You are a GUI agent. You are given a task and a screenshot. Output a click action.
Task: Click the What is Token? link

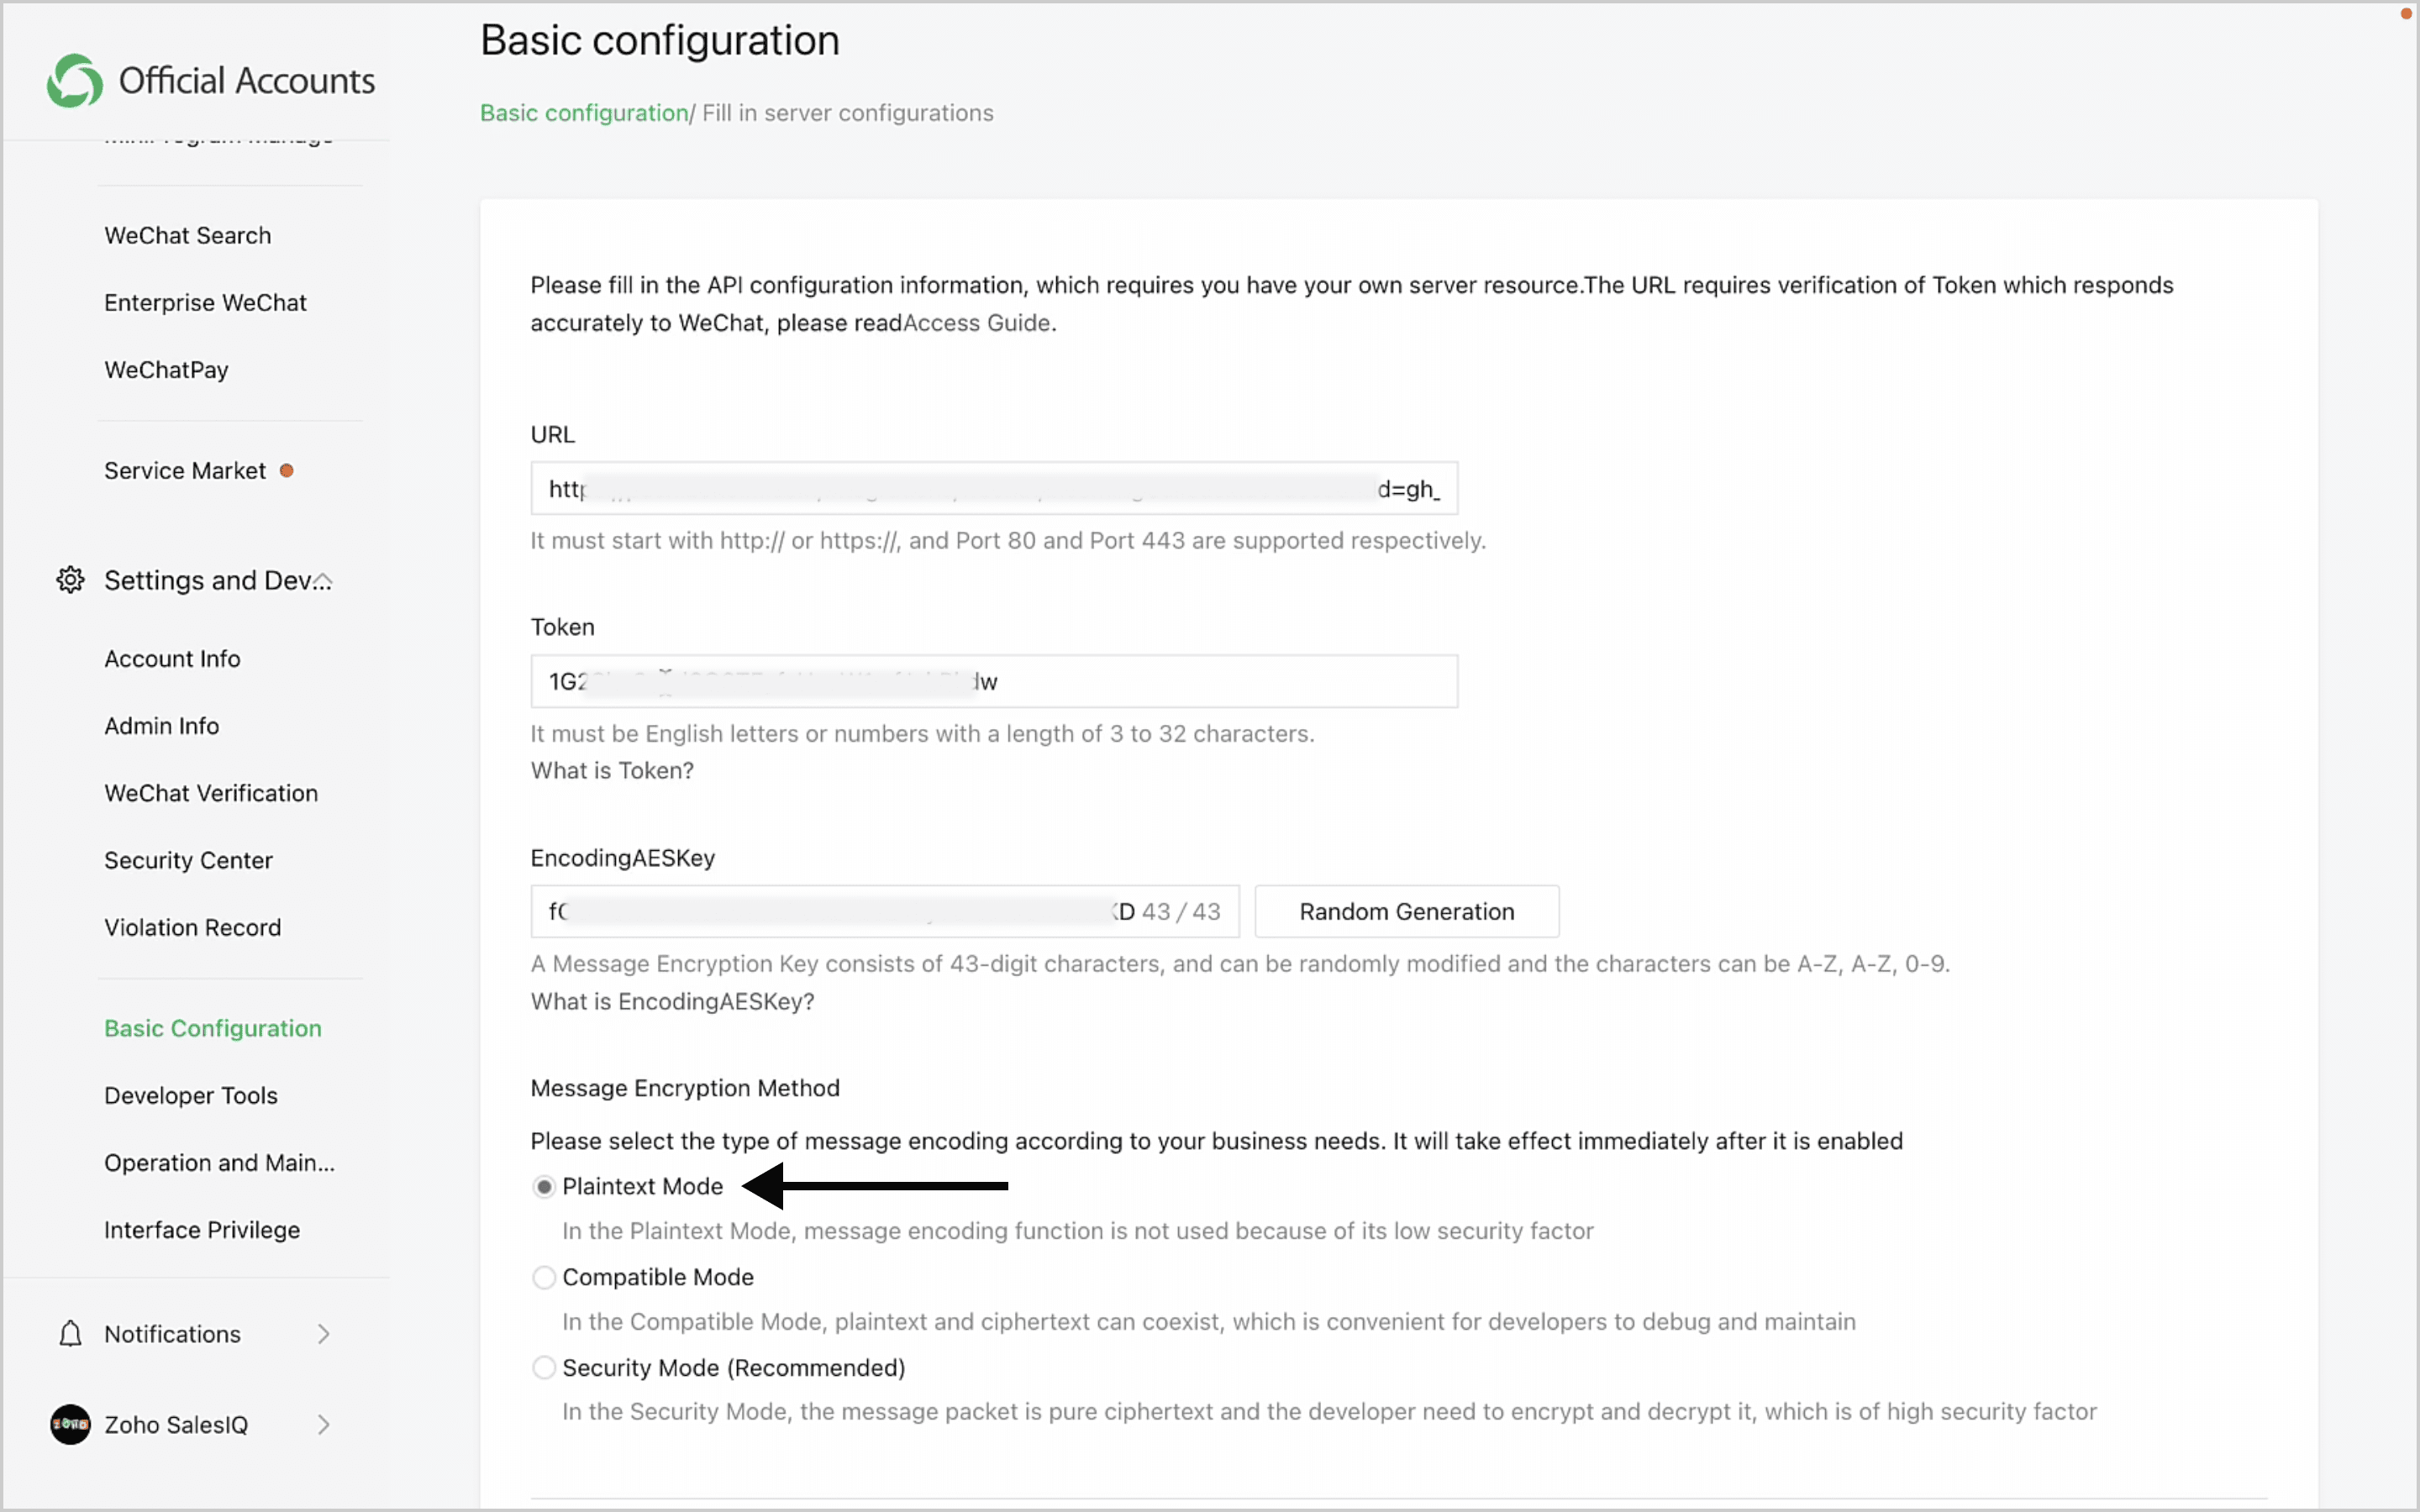tap(612, 770)
